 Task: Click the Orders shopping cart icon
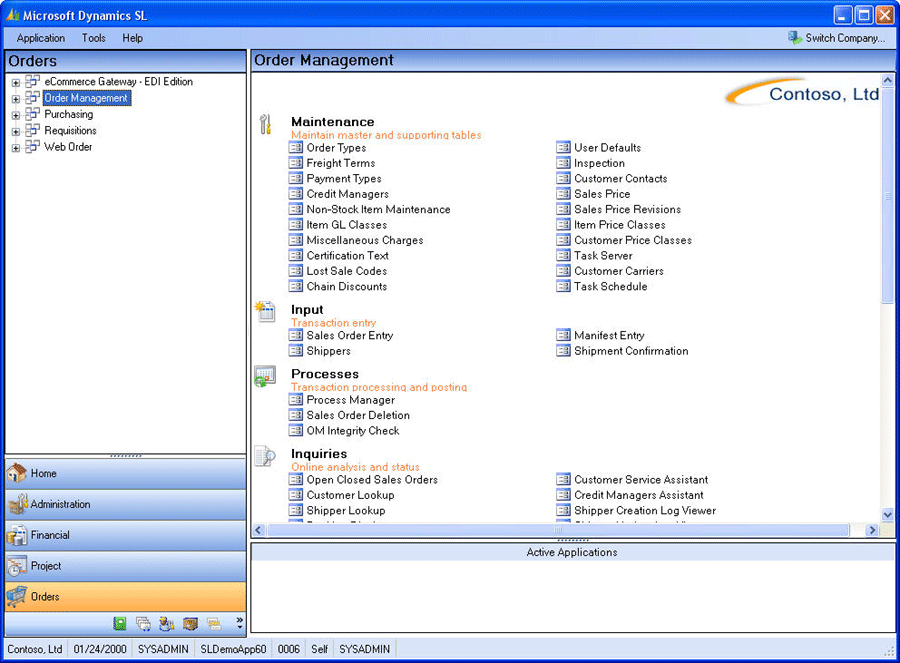pyautogui.click(x=17, y=597)
